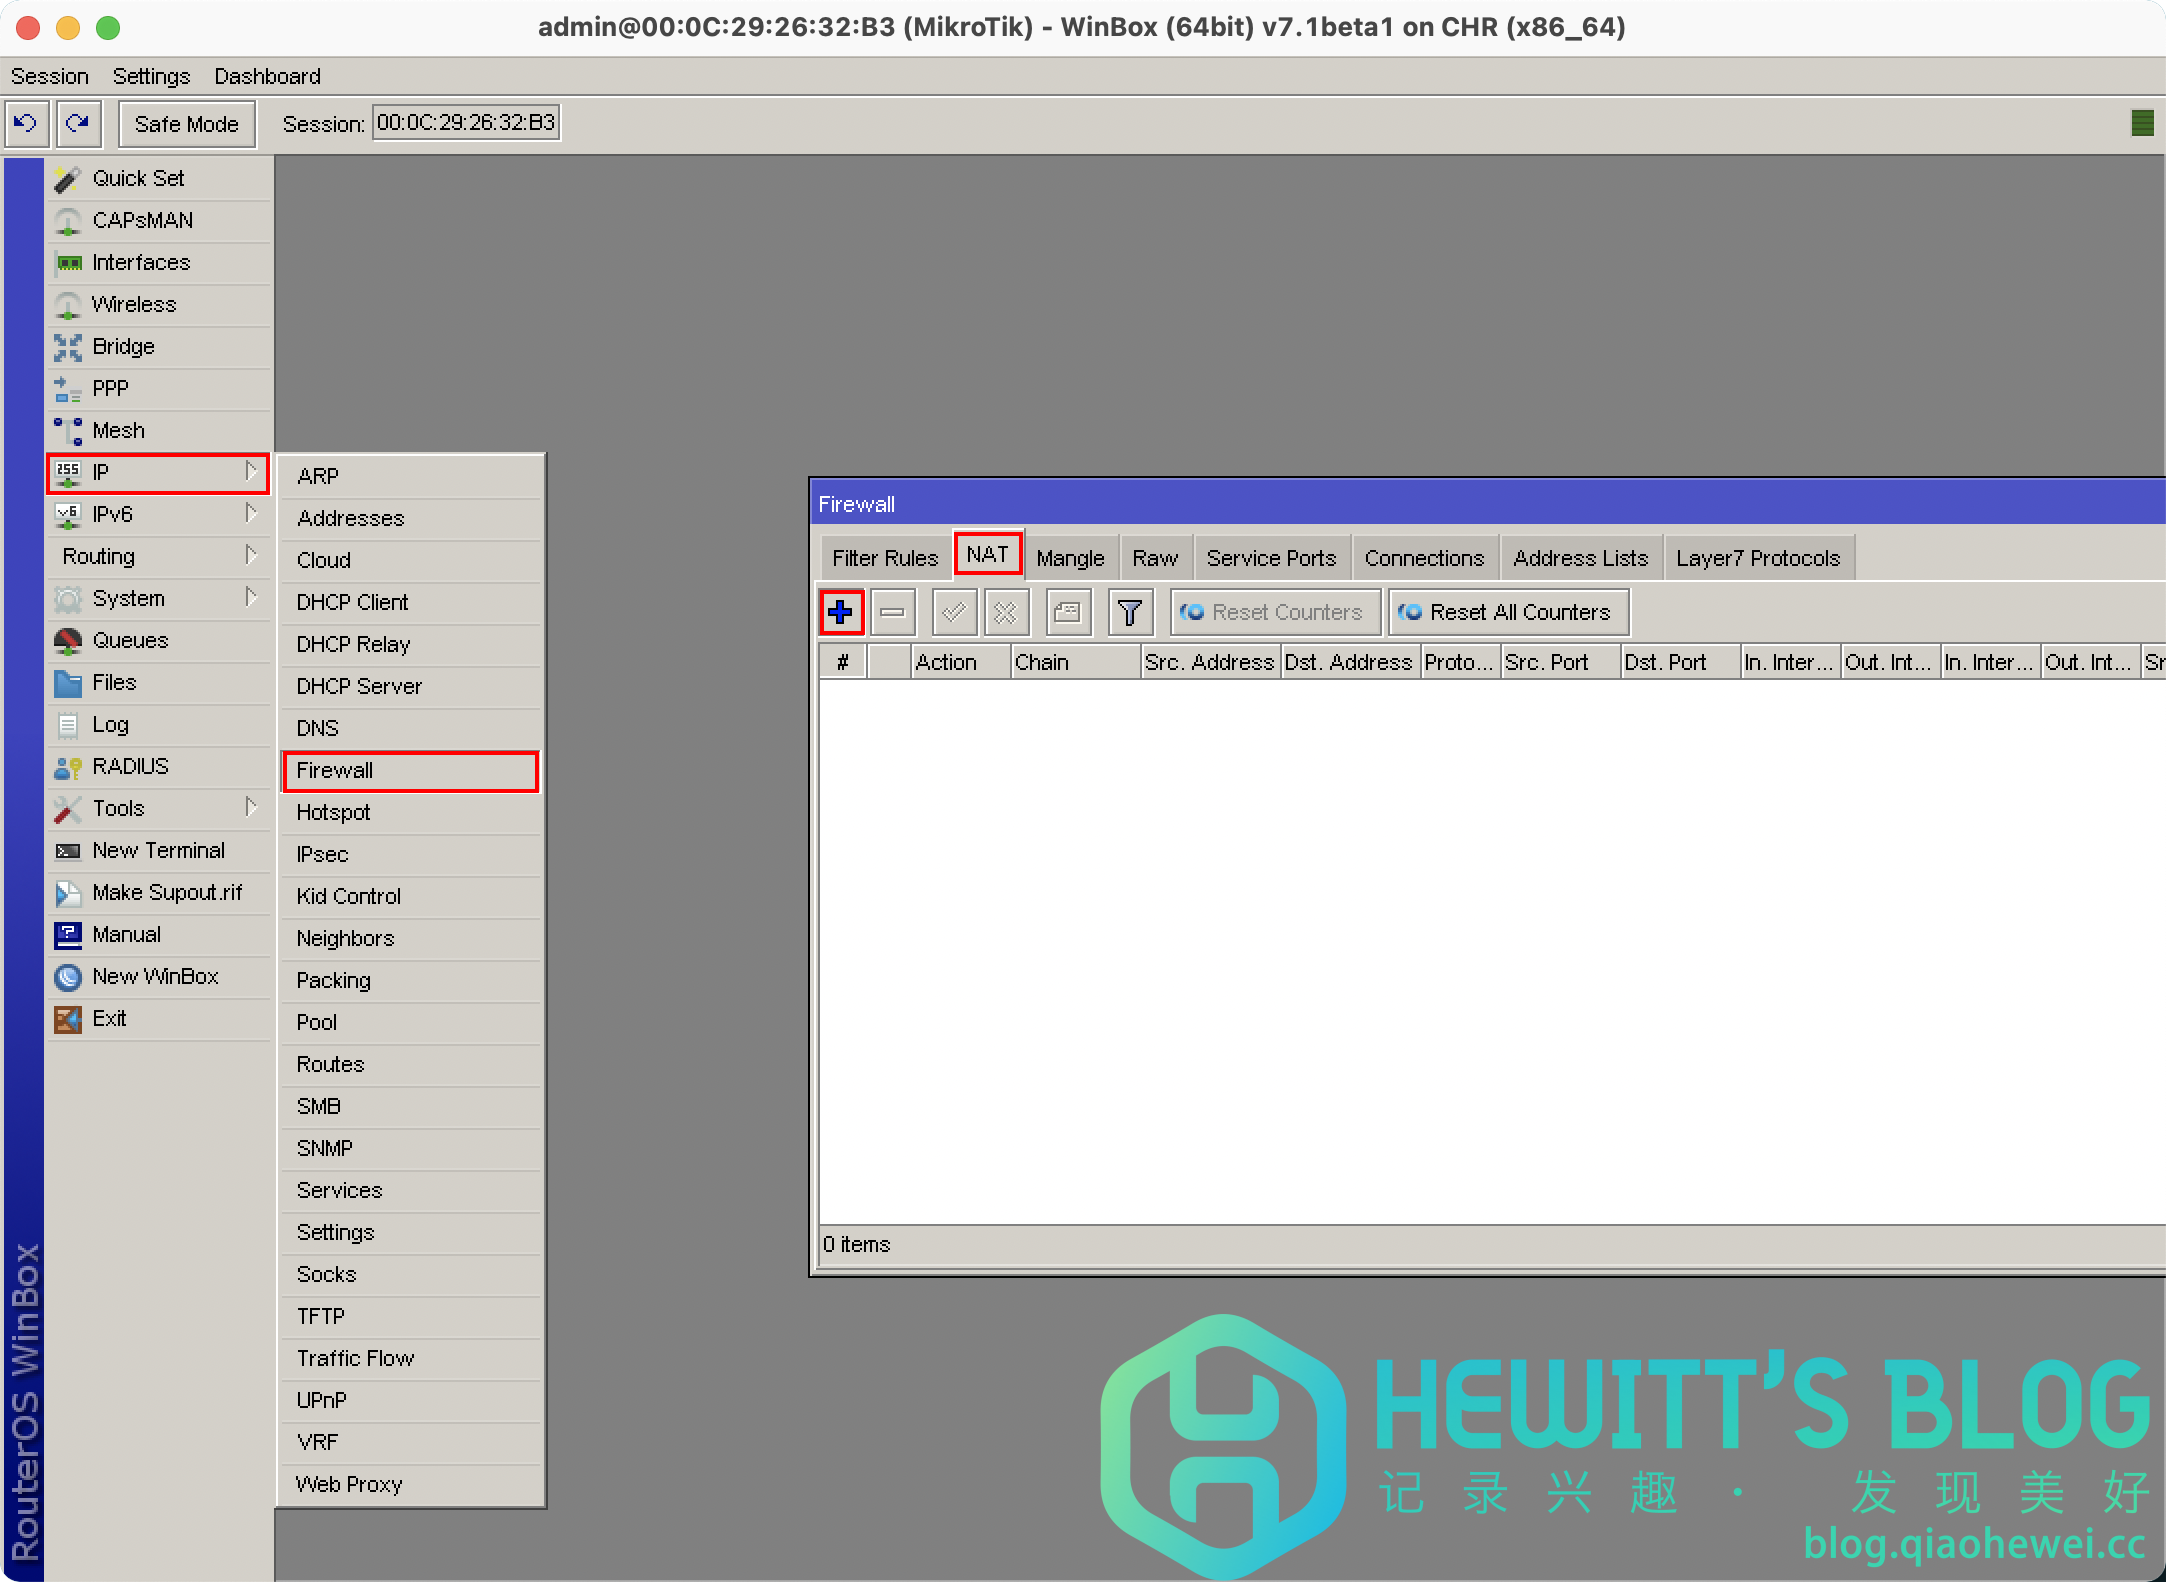This screenshot has width=2166, height=1582.
Task: Click the undo arrow icon
Action: [26, 124]
